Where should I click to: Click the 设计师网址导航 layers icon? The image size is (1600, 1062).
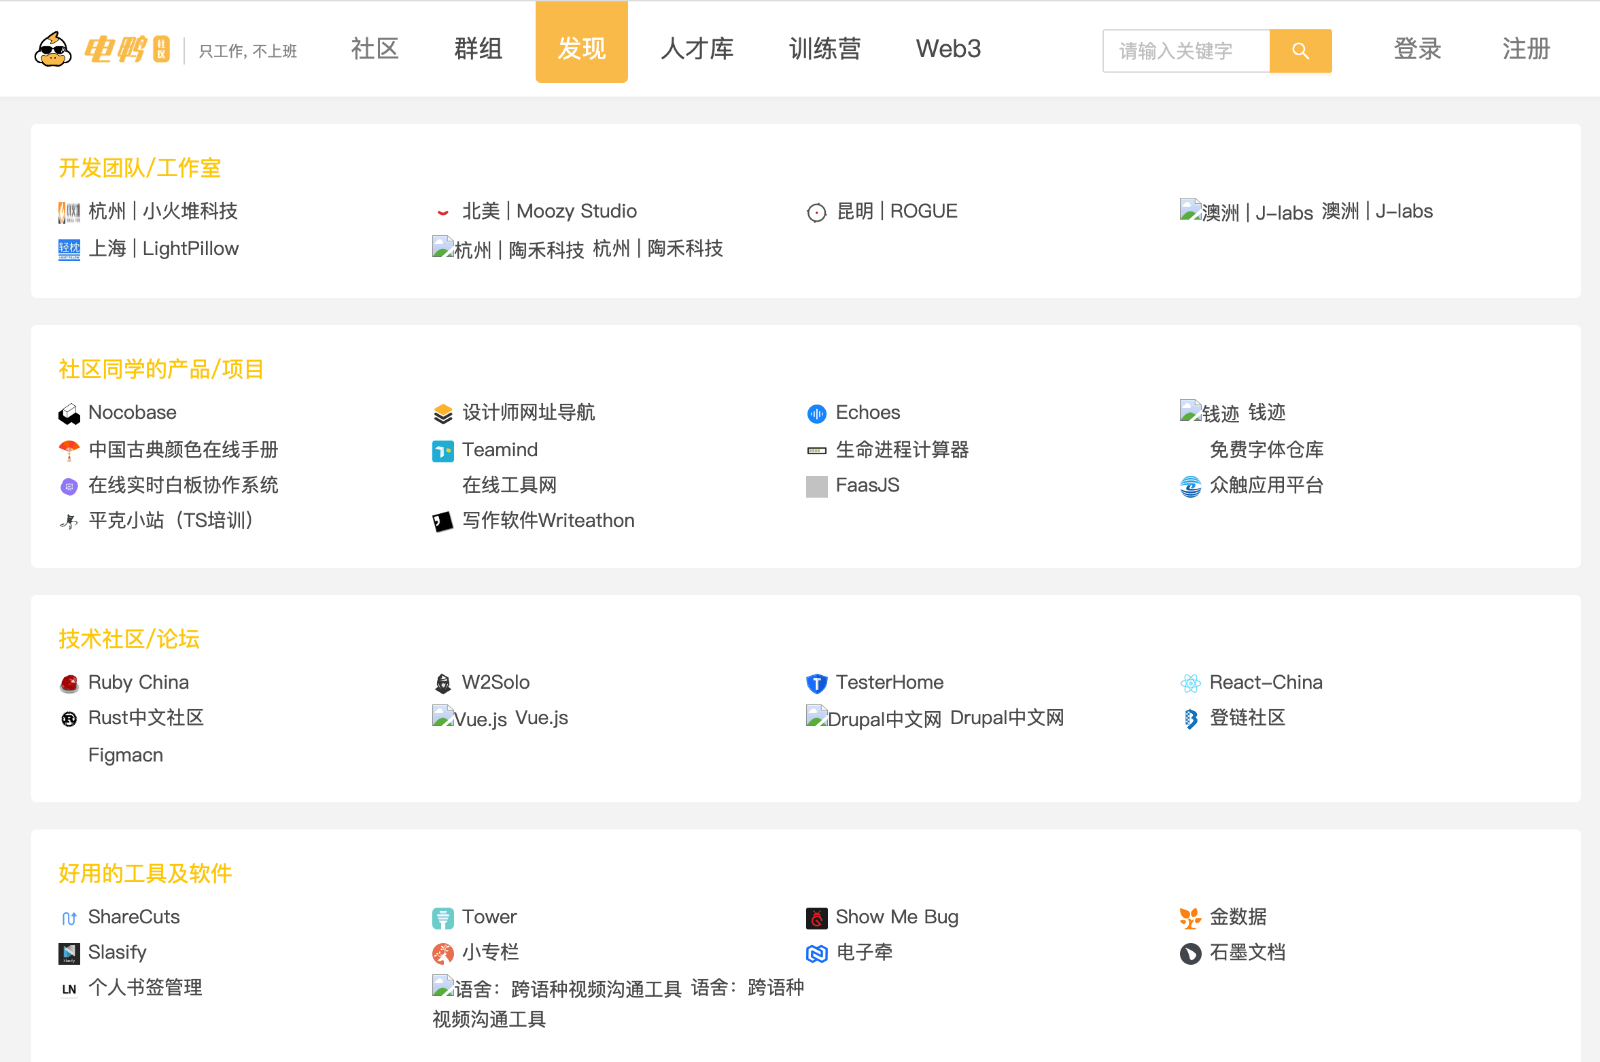pyautogui.click(x=443, y=414)
